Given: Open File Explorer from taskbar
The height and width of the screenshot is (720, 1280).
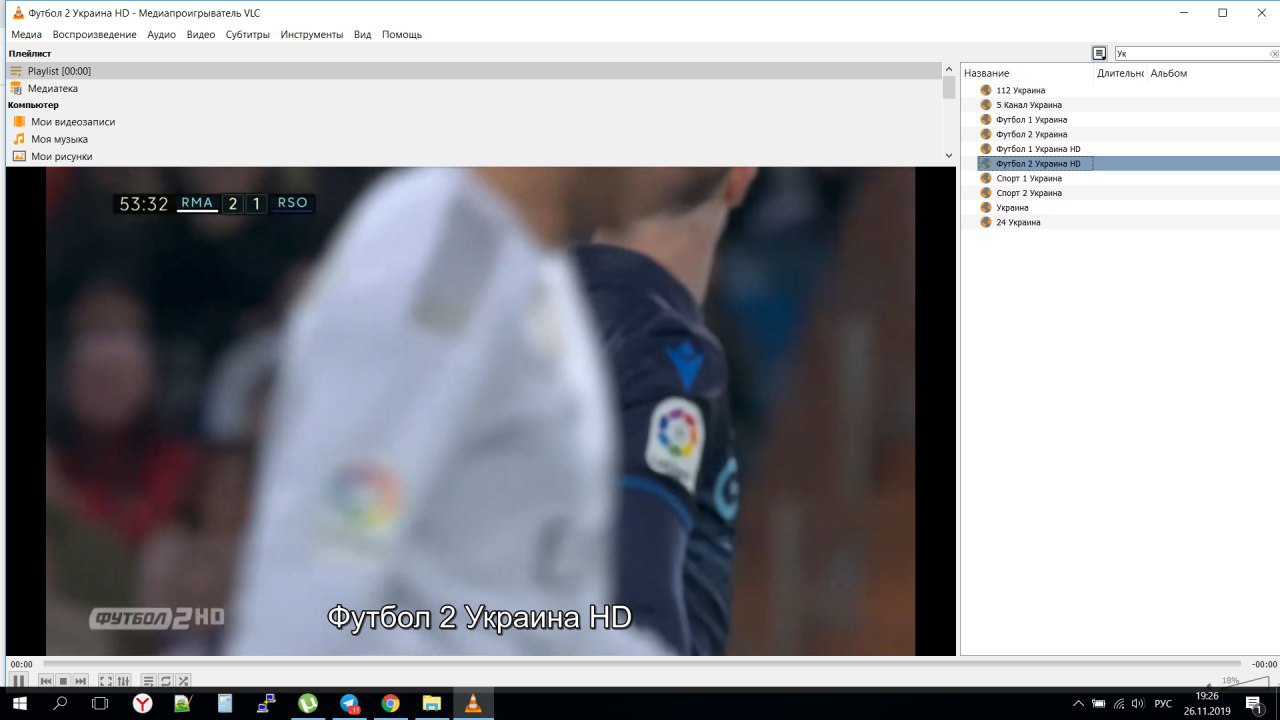Looking at the screenshot, I should click(431, 704).
